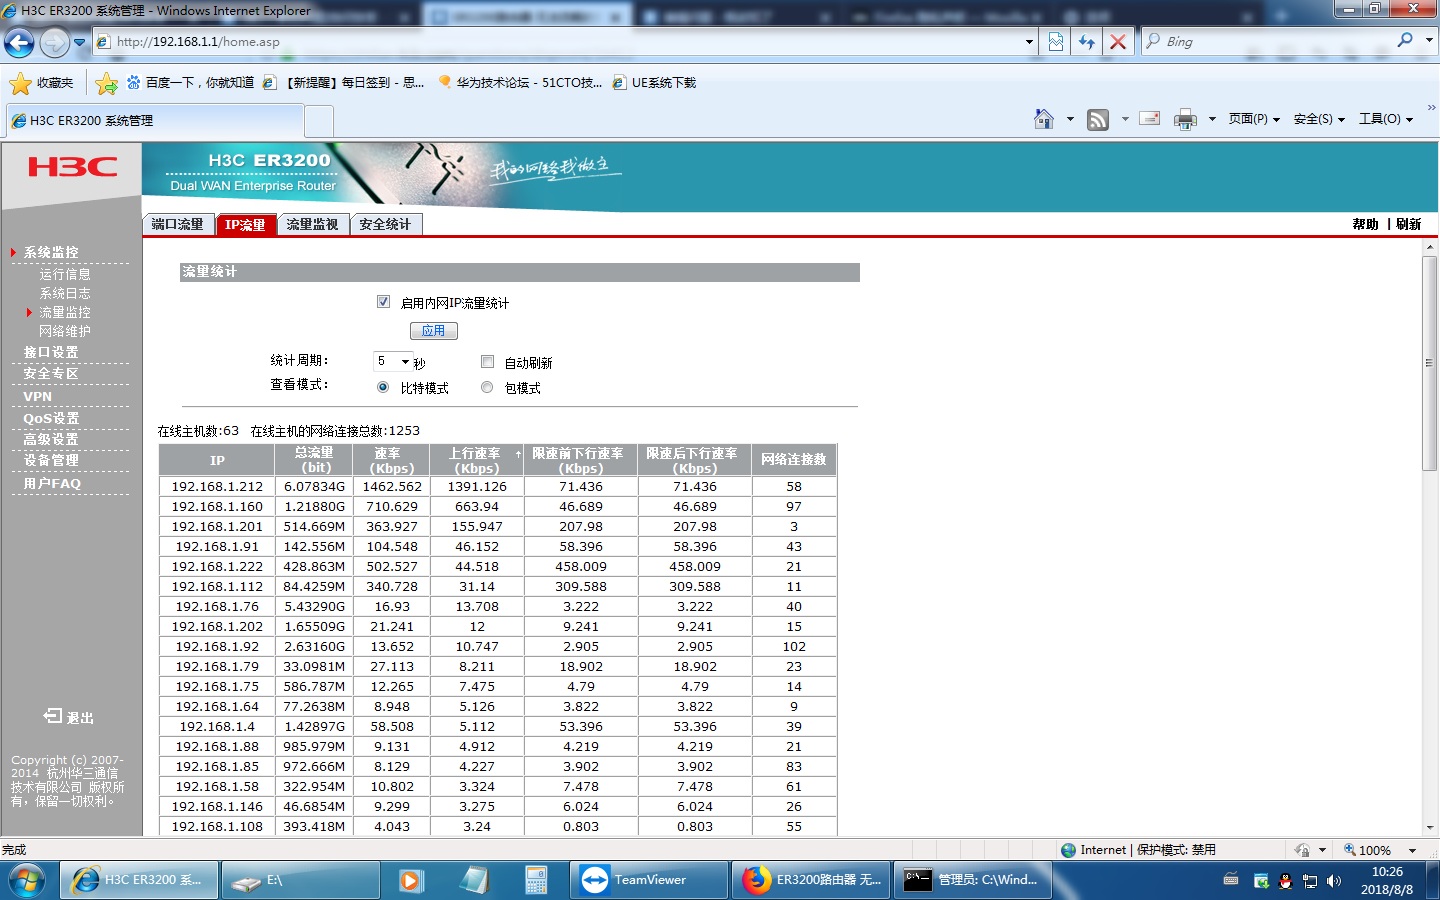
Task: Click the H3C logo
Action: [x=72, y=167]
